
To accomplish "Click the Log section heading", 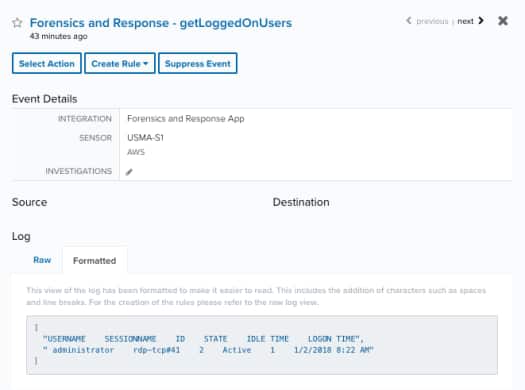I will [21, 236].
